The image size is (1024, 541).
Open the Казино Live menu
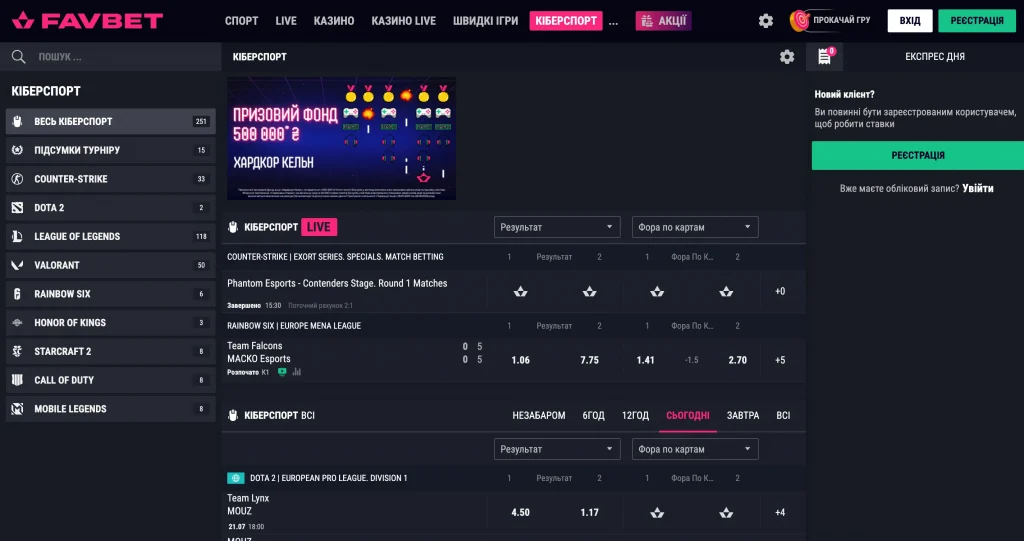coord(404,21)
